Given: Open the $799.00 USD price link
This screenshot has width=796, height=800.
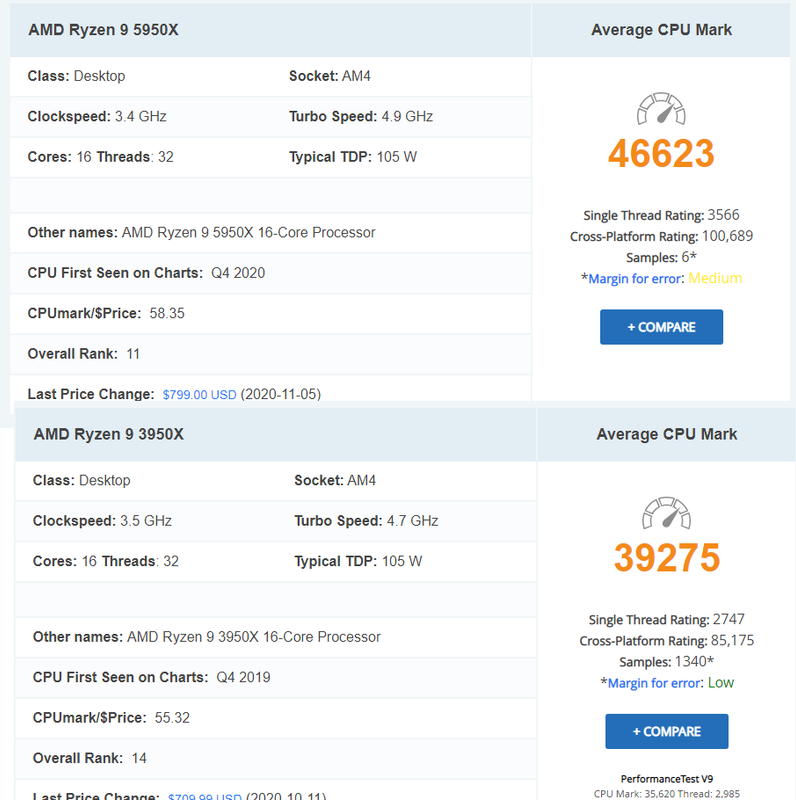Looking at the screenshot, I should pos(200,394).
